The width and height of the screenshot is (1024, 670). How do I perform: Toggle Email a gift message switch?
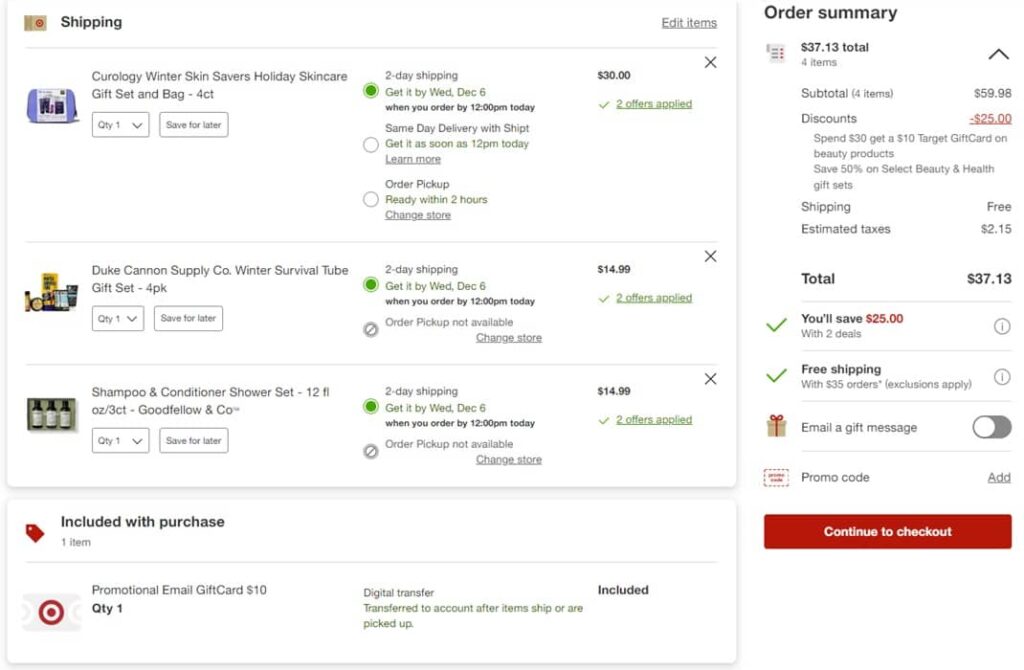991,427
